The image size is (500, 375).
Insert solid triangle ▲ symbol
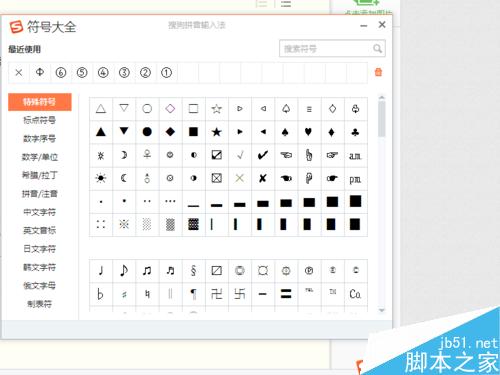[x=101, y=132]
